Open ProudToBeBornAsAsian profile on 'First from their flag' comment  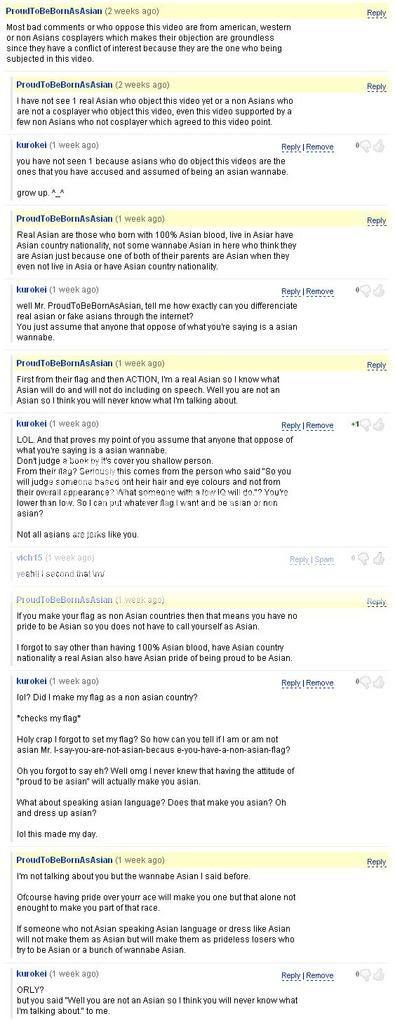pos(65,363)
